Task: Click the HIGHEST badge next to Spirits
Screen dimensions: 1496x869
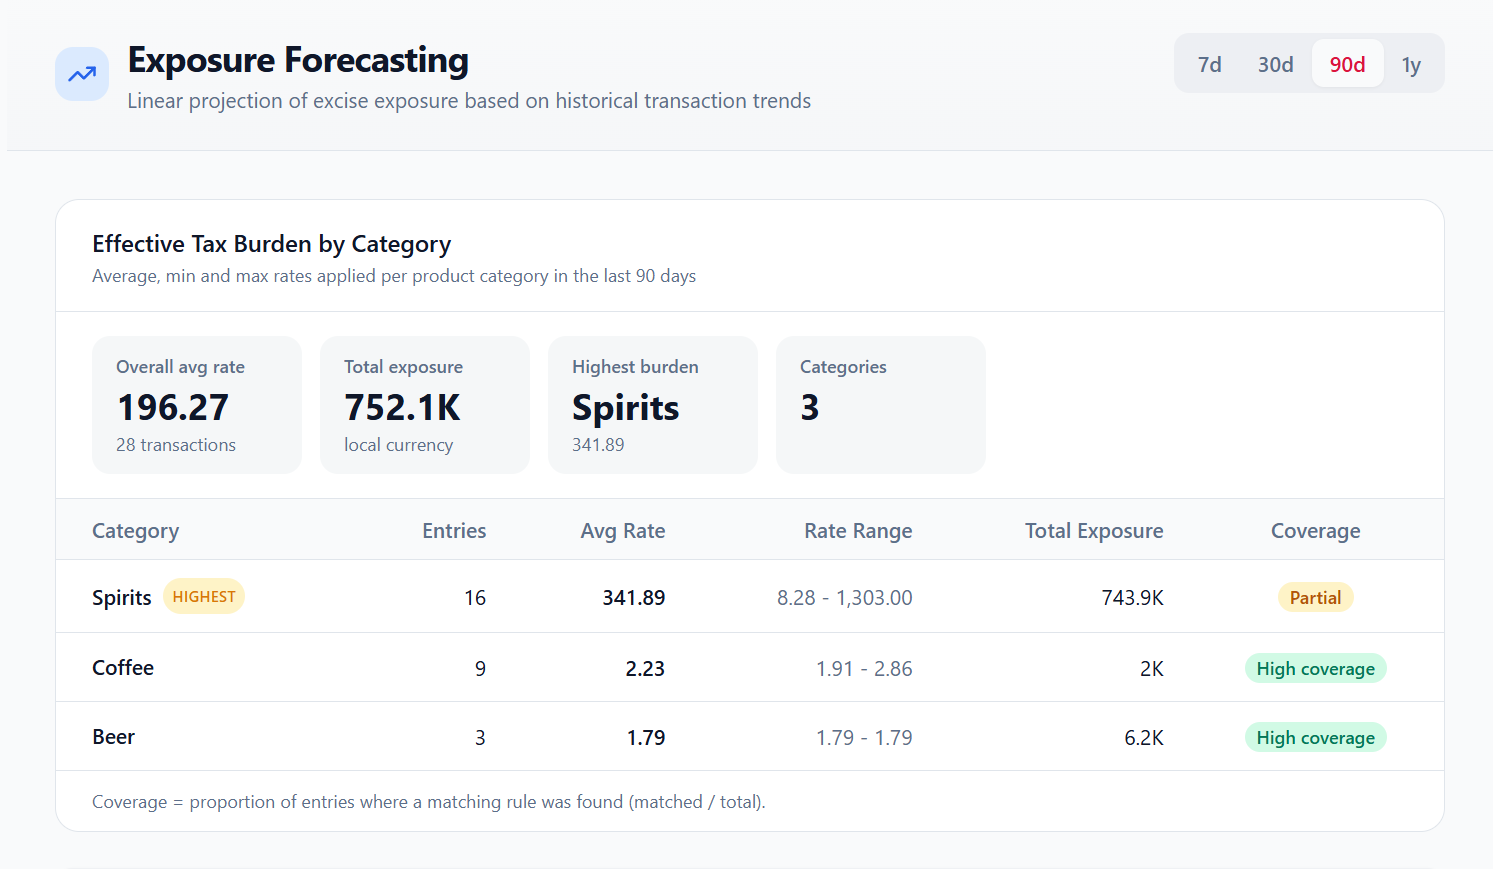Action: pyautogui.click(x=204, y=597)
